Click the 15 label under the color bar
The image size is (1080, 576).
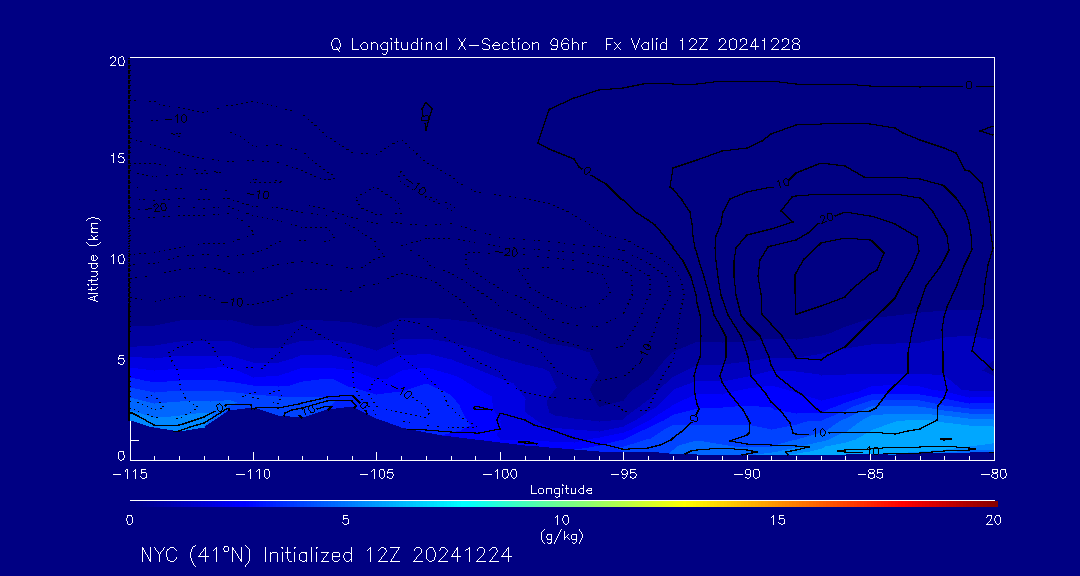(x=778, y=521)
